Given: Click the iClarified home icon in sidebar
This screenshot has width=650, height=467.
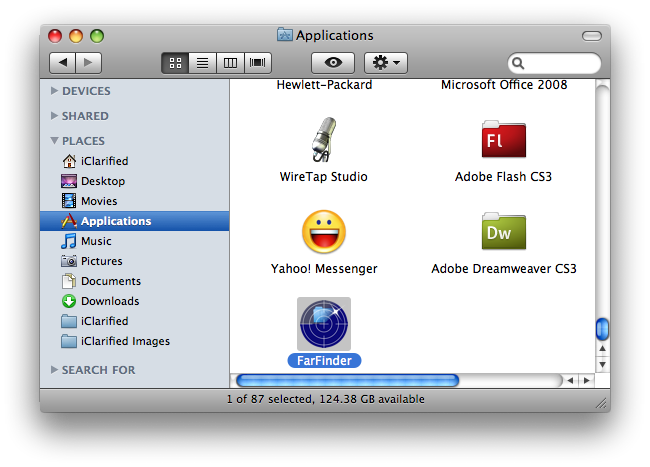Looking at the screenshot, I should 69,161.
